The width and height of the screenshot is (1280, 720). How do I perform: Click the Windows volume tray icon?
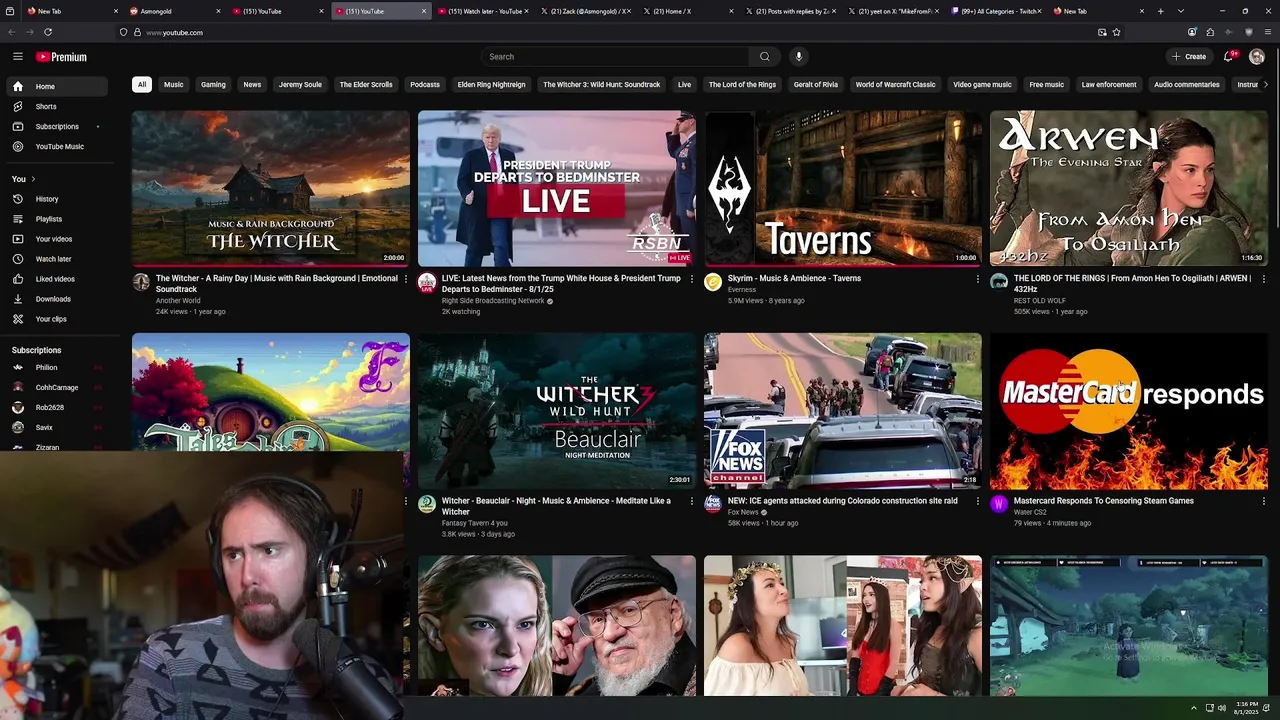[x=1221, y=708]
